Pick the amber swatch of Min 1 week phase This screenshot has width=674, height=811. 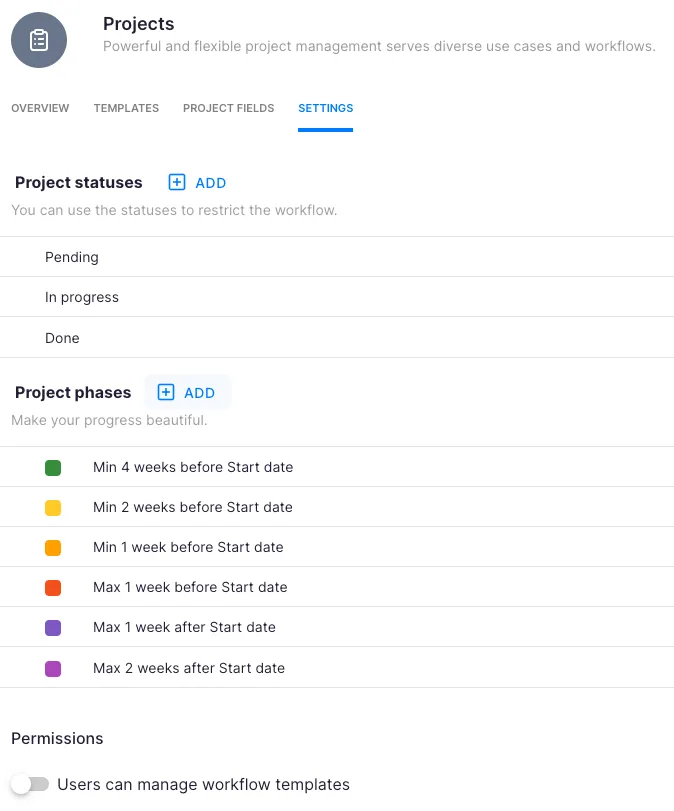pos(53,547)
